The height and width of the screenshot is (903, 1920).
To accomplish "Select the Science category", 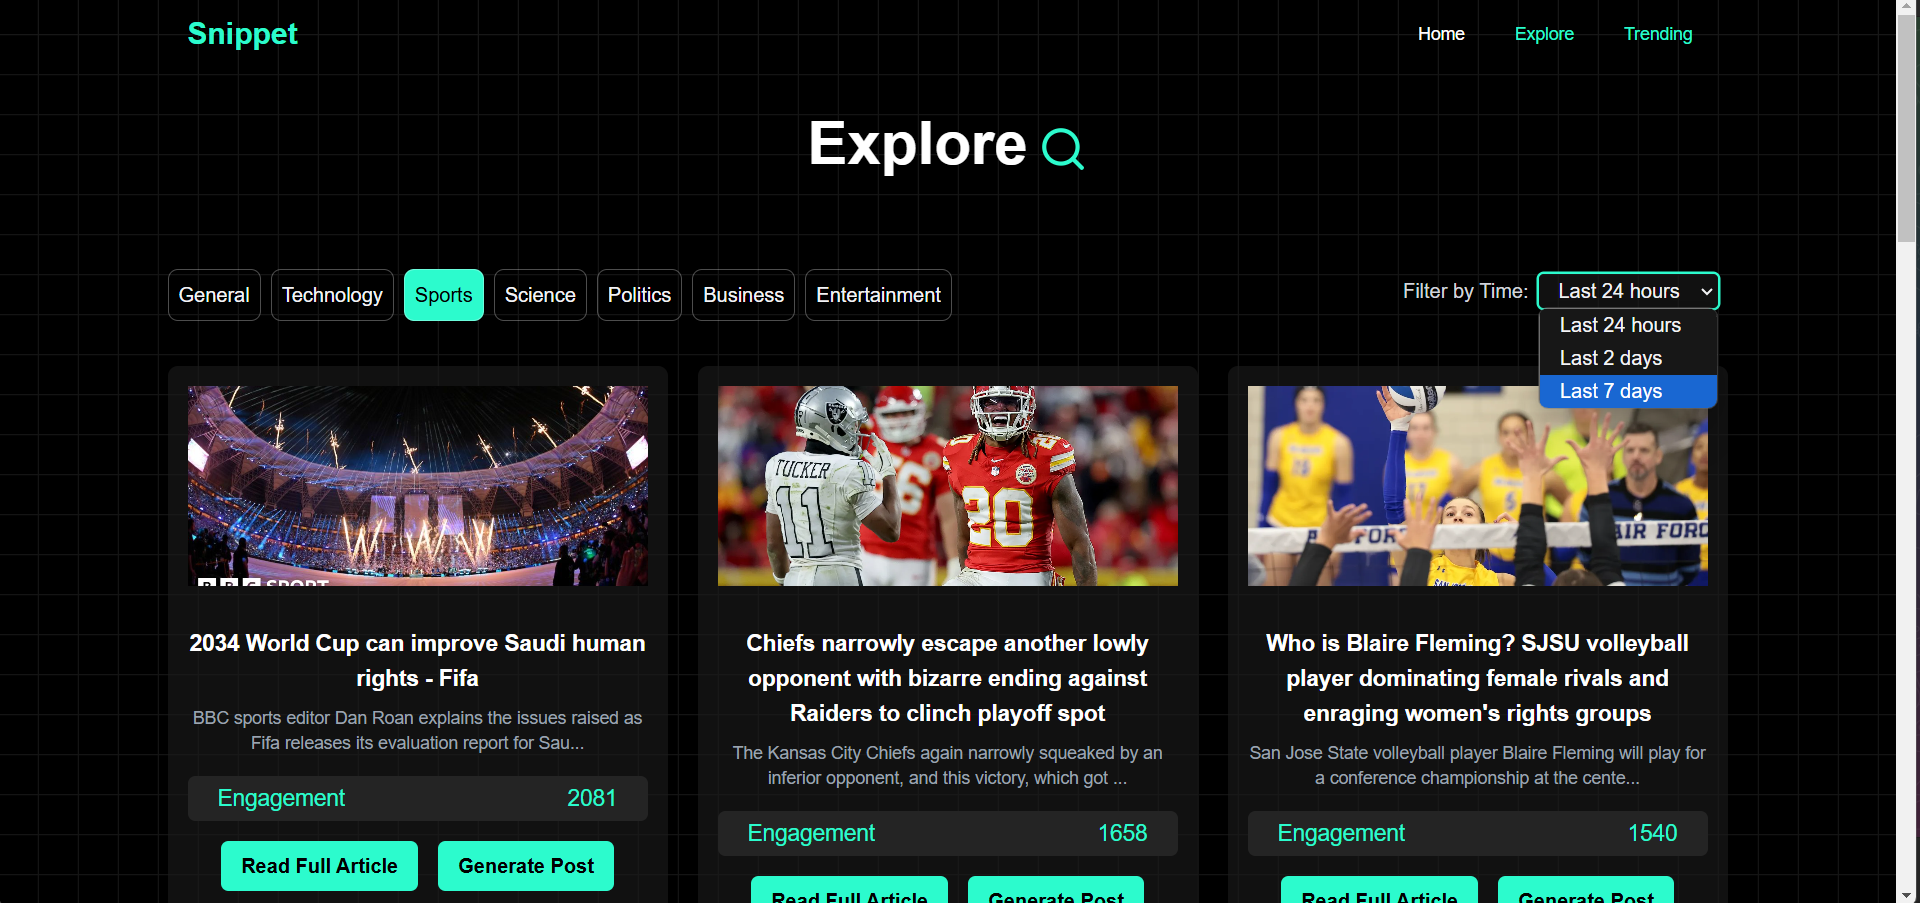I will [x=540, y=295].
